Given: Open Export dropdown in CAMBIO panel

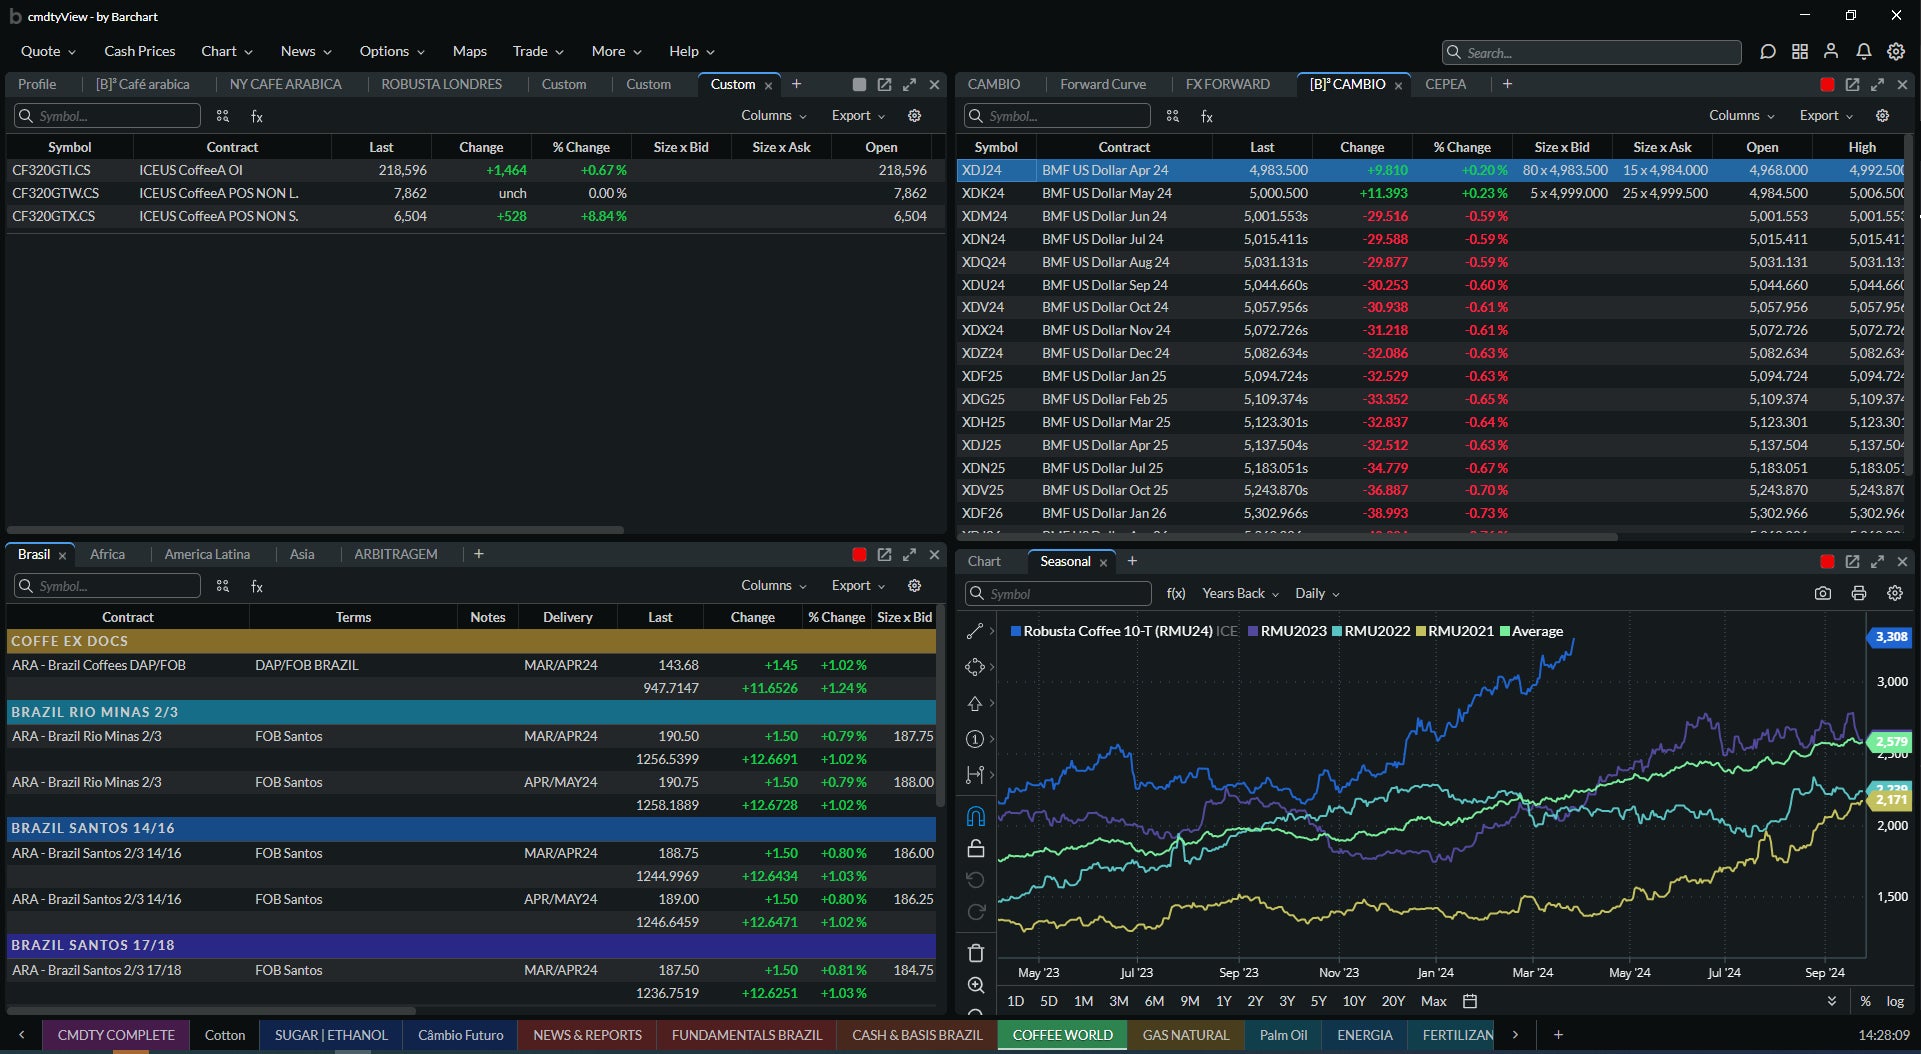Looking at the screenshot, I should (x=1826, y=116).
